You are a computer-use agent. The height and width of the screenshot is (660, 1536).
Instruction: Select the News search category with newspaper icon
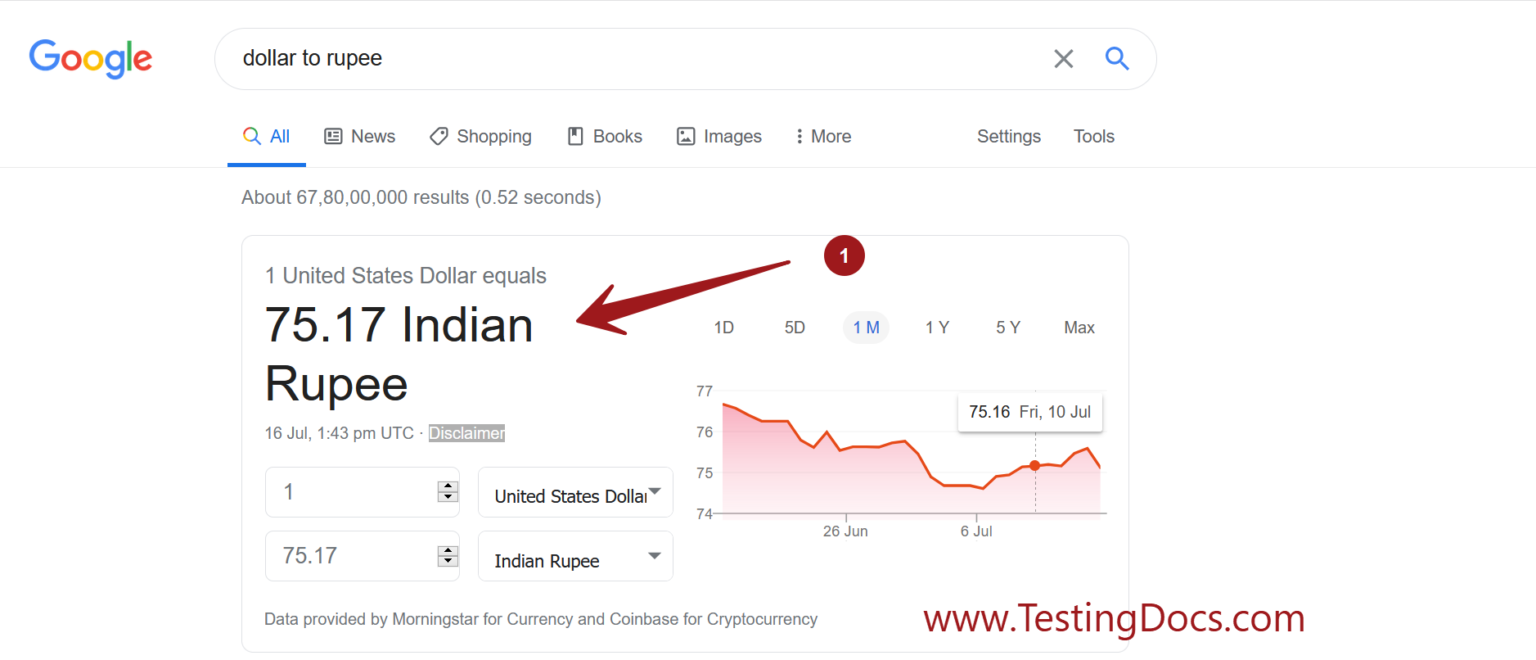359,136
